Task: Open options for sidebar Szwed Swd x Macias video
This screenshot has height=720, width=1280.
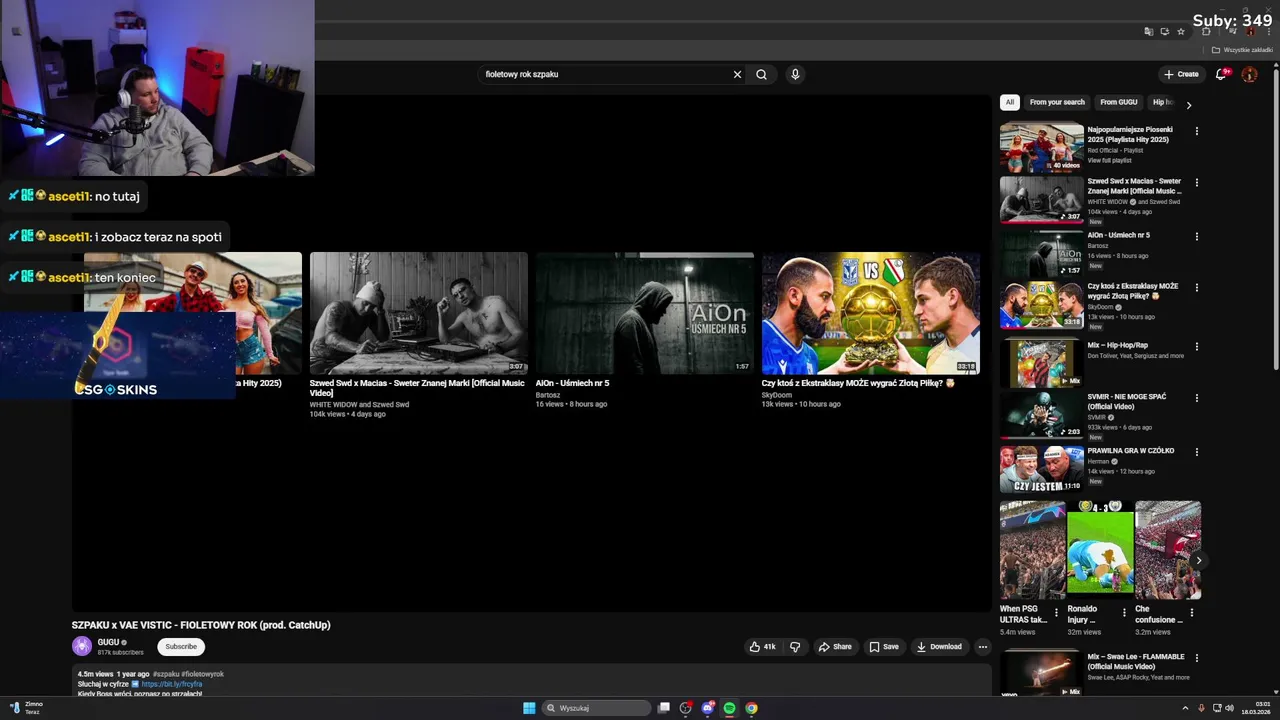Action: pyautogui.click(x=1196, y=183)
